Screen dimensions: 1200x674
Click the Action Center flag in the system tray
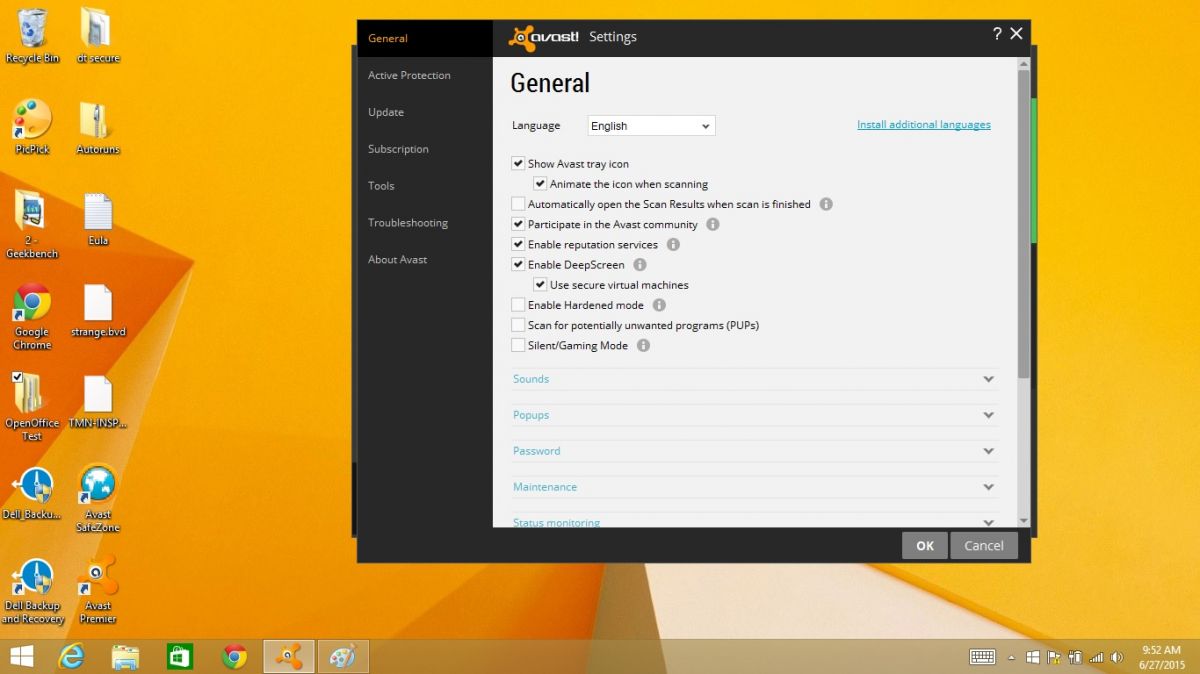point(1053,658)
